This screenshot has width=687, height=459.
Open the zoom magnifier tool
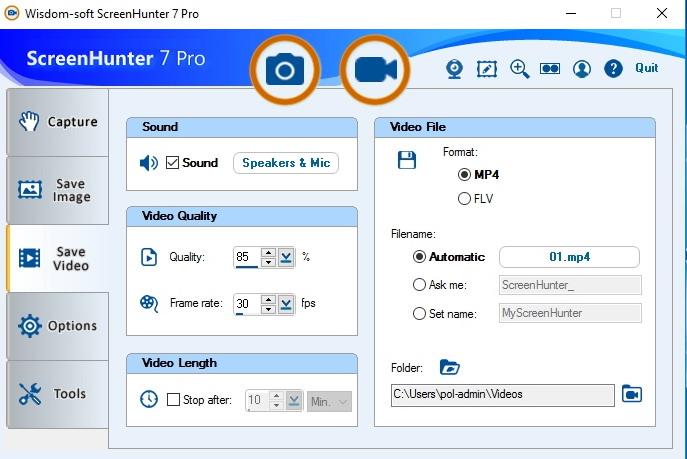[x=519, y=69]
